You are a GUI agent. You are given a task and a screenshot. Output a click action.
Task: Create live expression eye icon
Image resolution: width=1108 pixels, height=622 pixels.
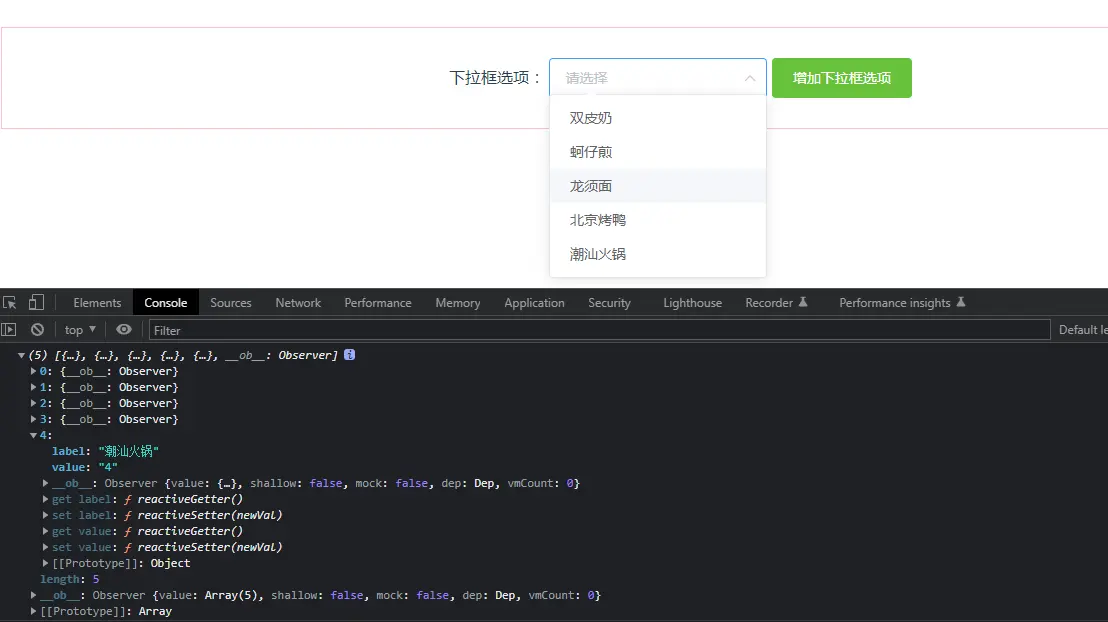[x=124, y=329]
